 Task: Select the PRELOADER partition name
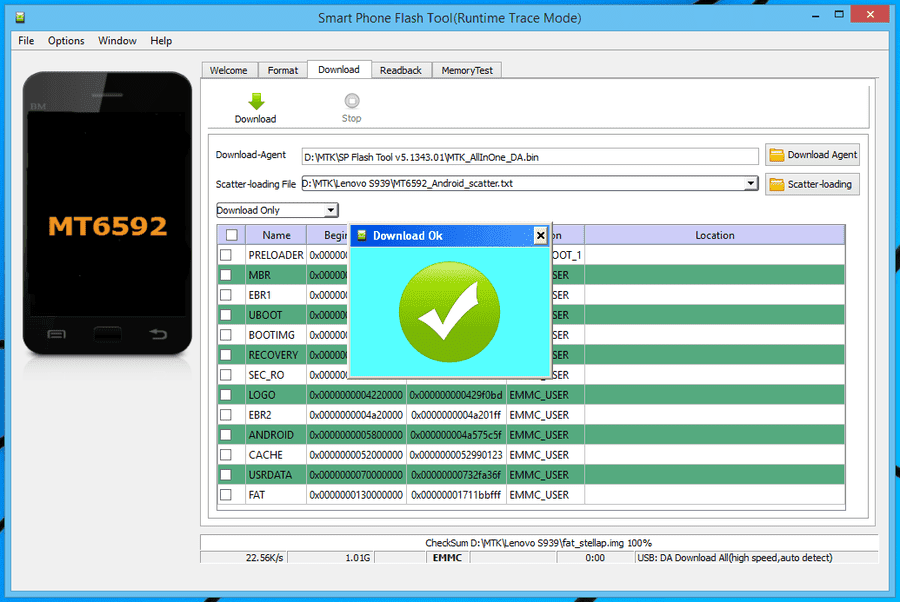[276, 255]
